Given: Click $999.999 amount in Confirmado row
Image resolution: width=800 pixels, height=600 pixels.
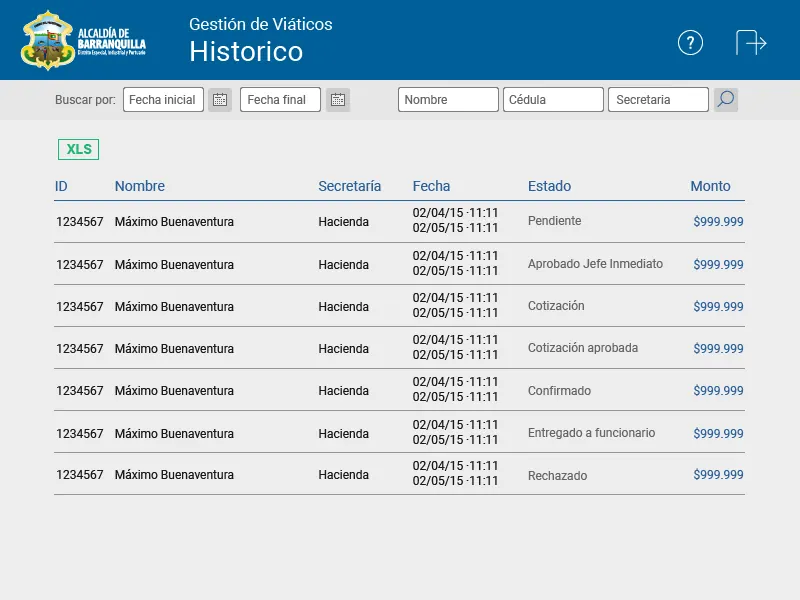Looking at the screenshot, I should pos(718,390).
